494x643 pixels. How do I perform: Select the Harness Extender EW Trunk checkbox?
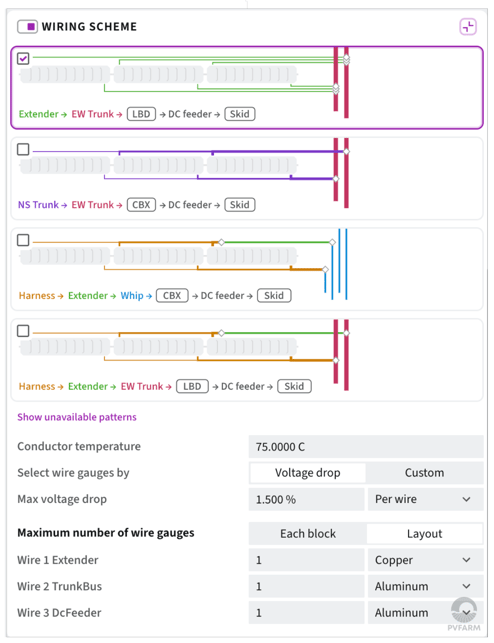(23, 331)
